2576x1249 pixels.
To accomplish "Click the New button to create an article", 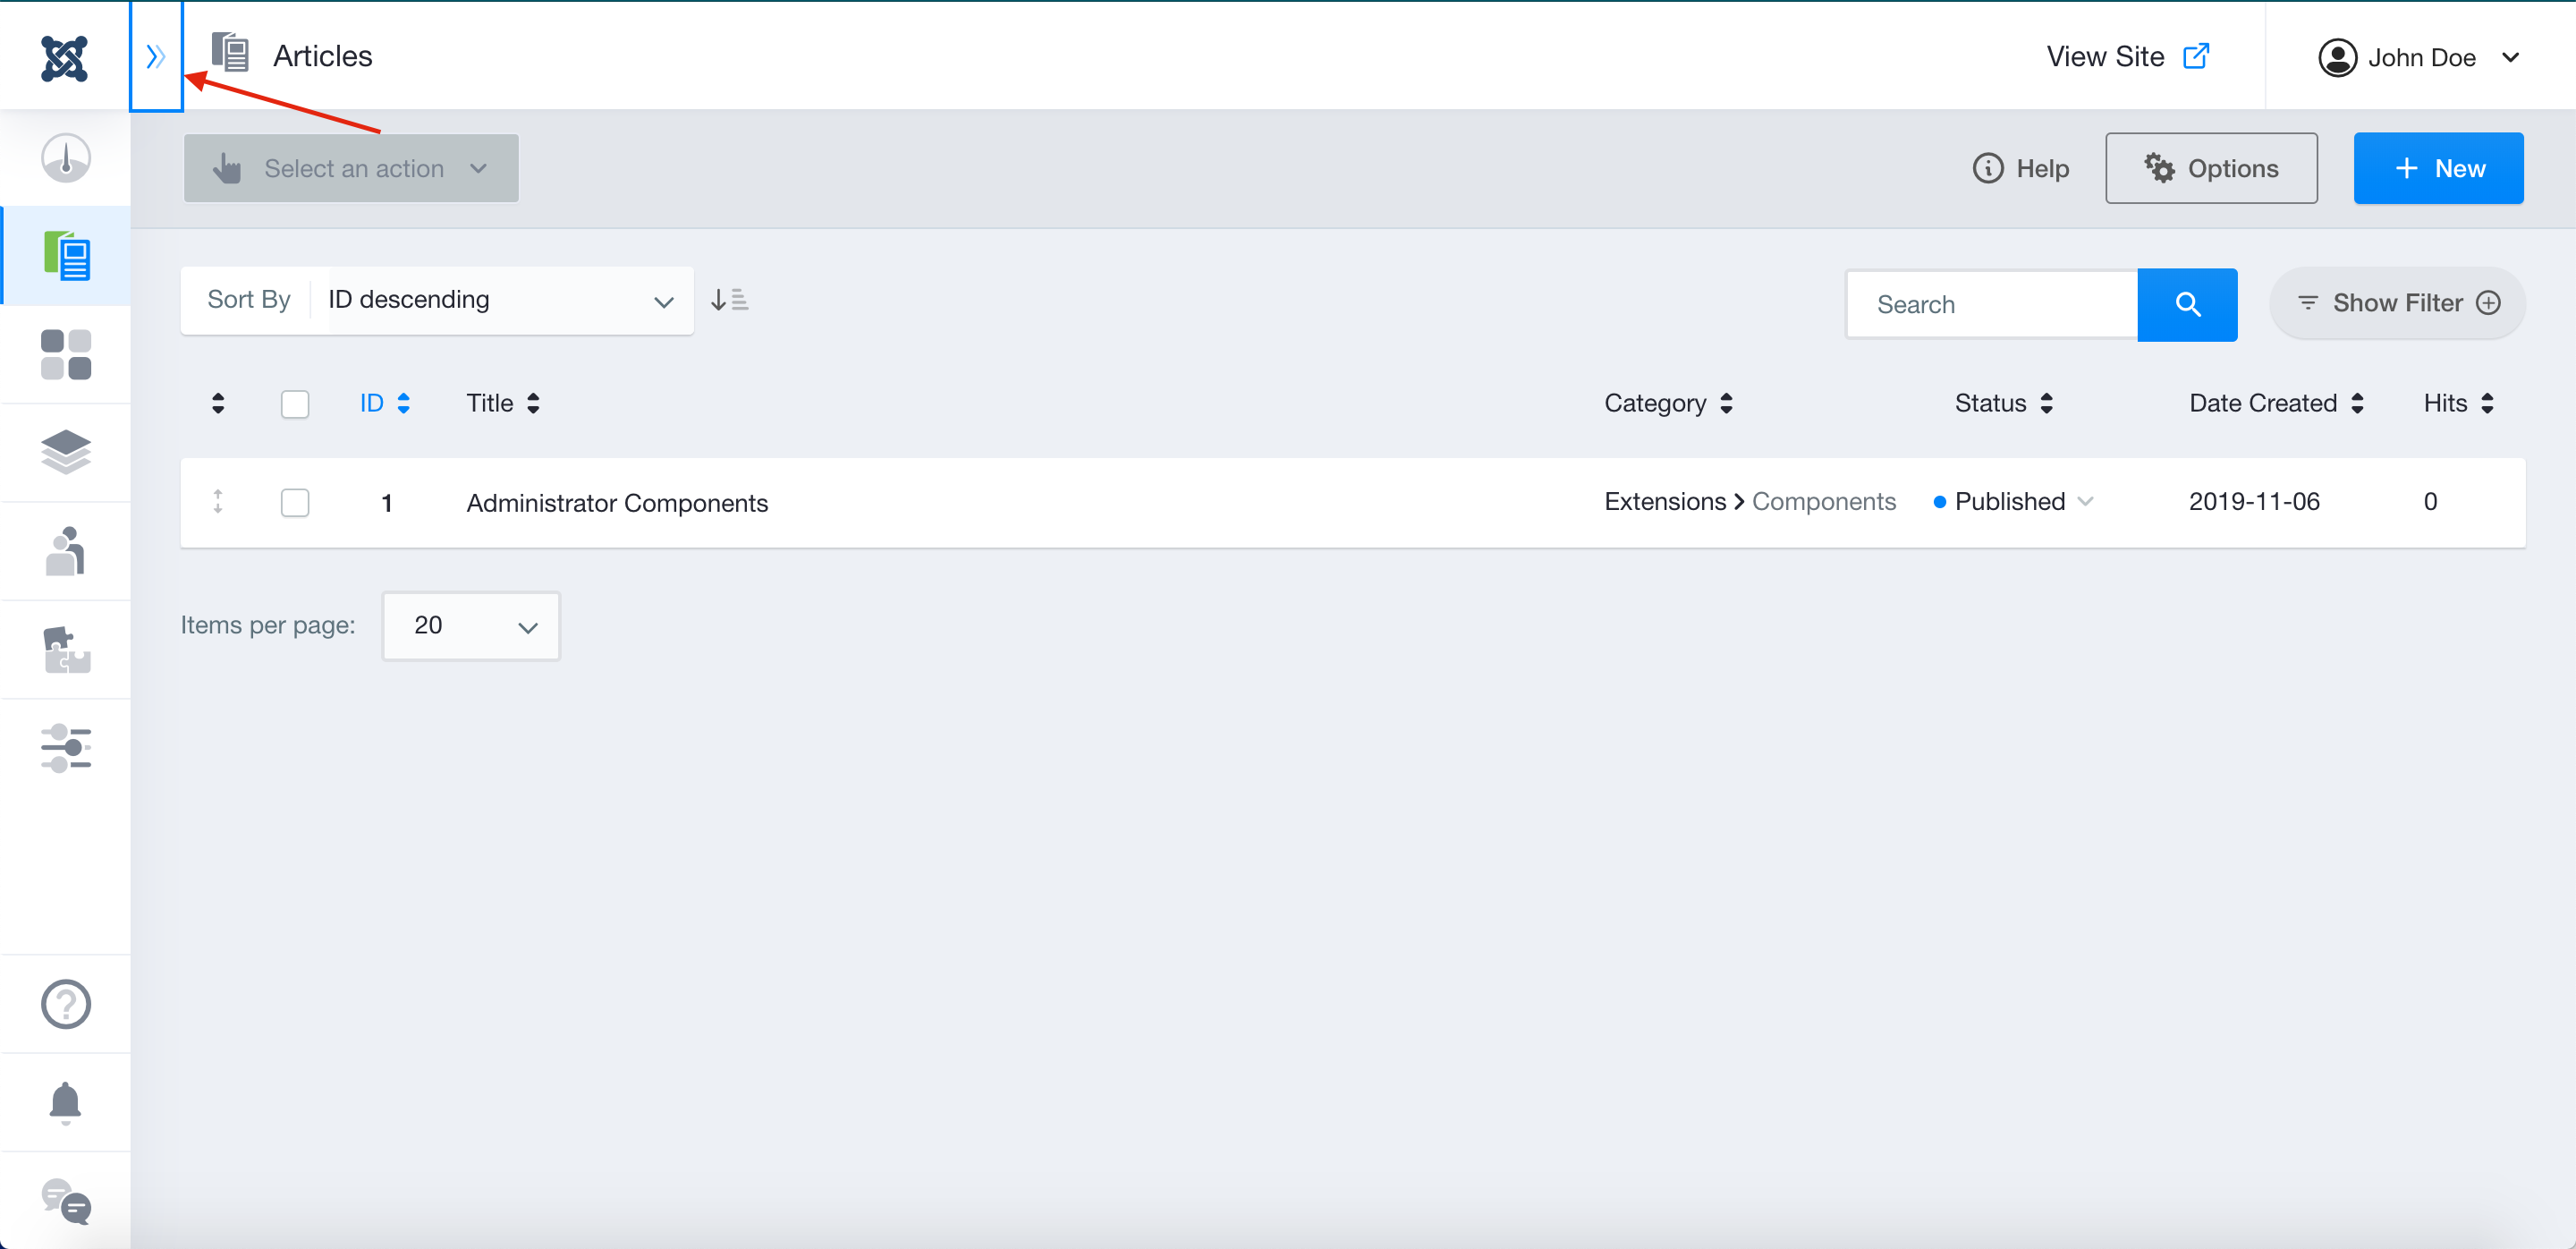I will (2439, 168).
